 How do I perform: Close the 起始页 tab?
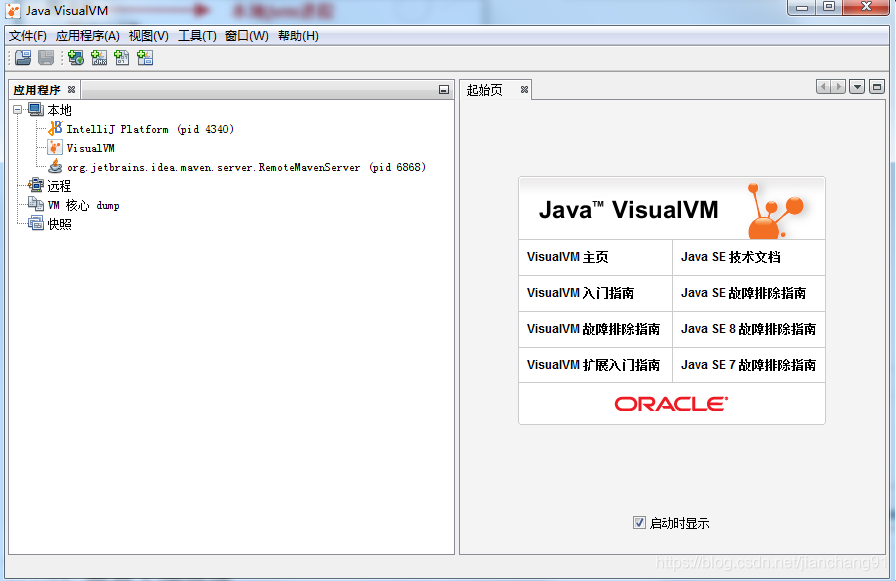pos(524,90)
